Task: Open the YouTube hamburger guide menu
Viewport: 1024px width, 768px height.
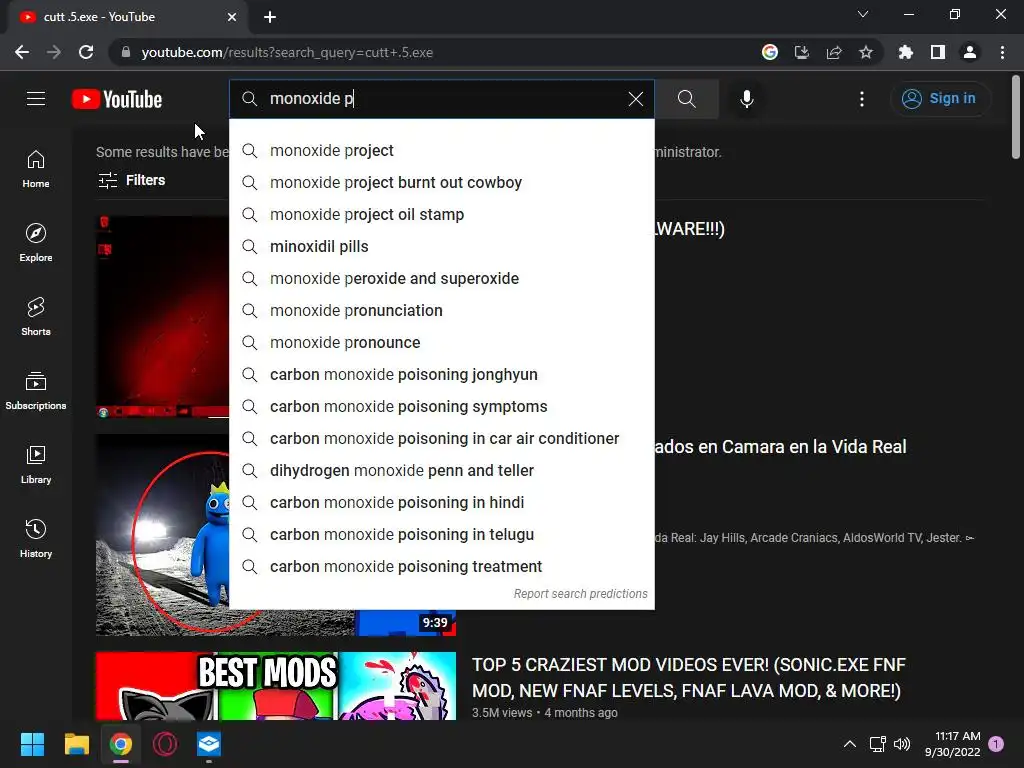Action: pyautogui.click(x=36, y=99)
